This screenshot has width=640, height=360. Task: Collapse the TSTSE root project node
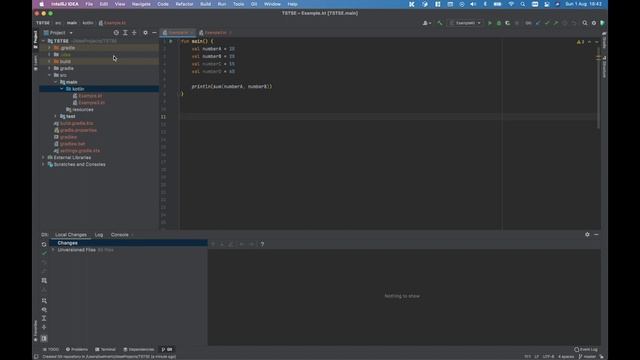[x=43, y=41]
